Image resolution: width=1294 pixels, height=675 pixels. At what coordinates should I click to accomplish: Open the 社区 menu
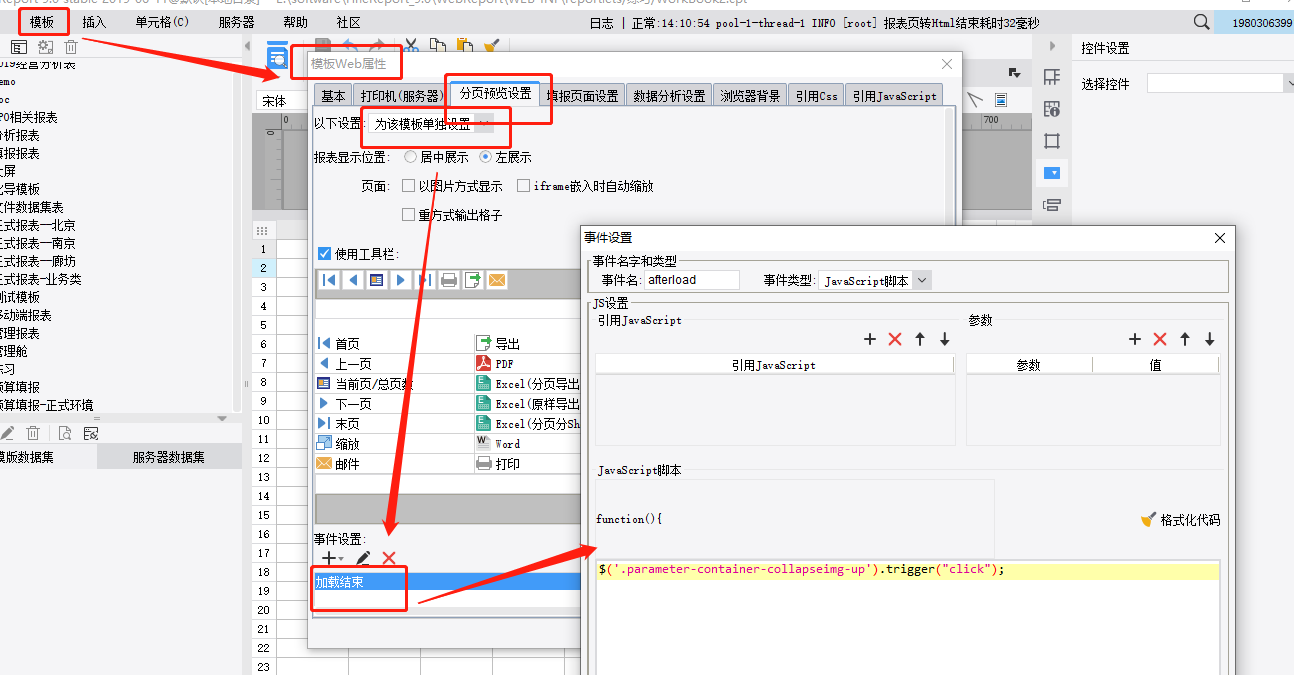348,22
